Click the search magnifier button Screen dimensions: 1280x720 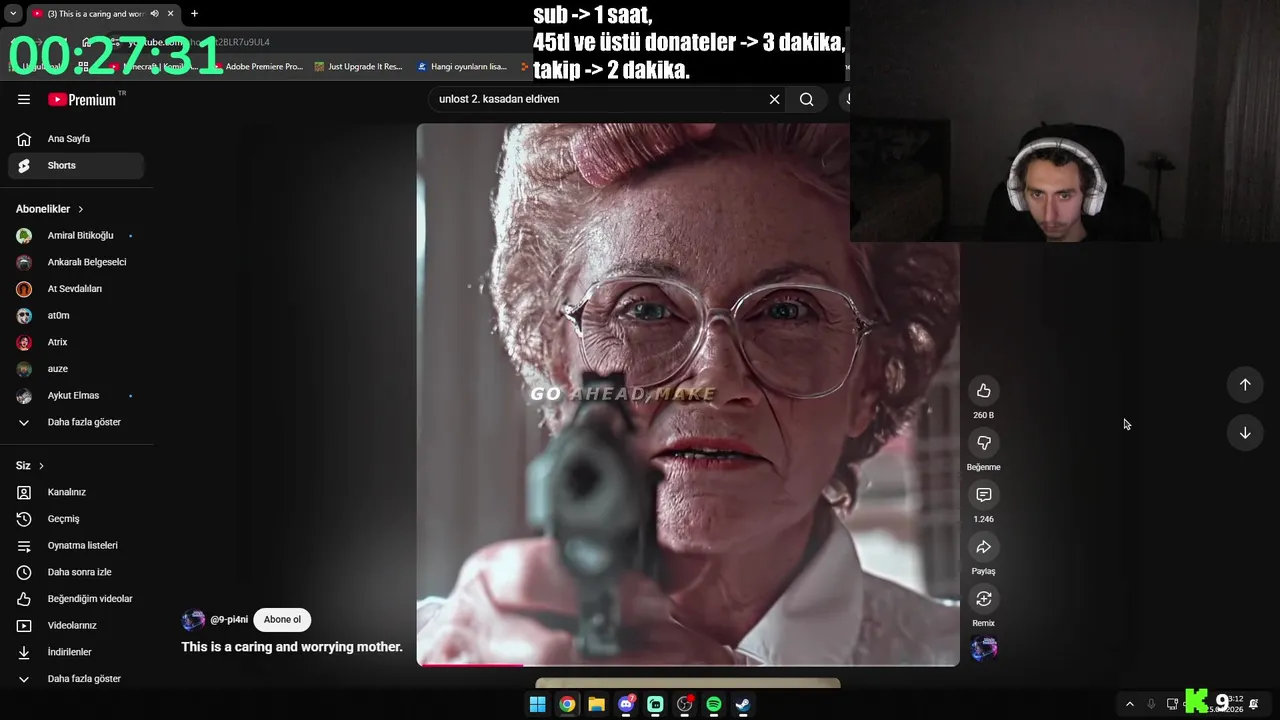point(806,99)
